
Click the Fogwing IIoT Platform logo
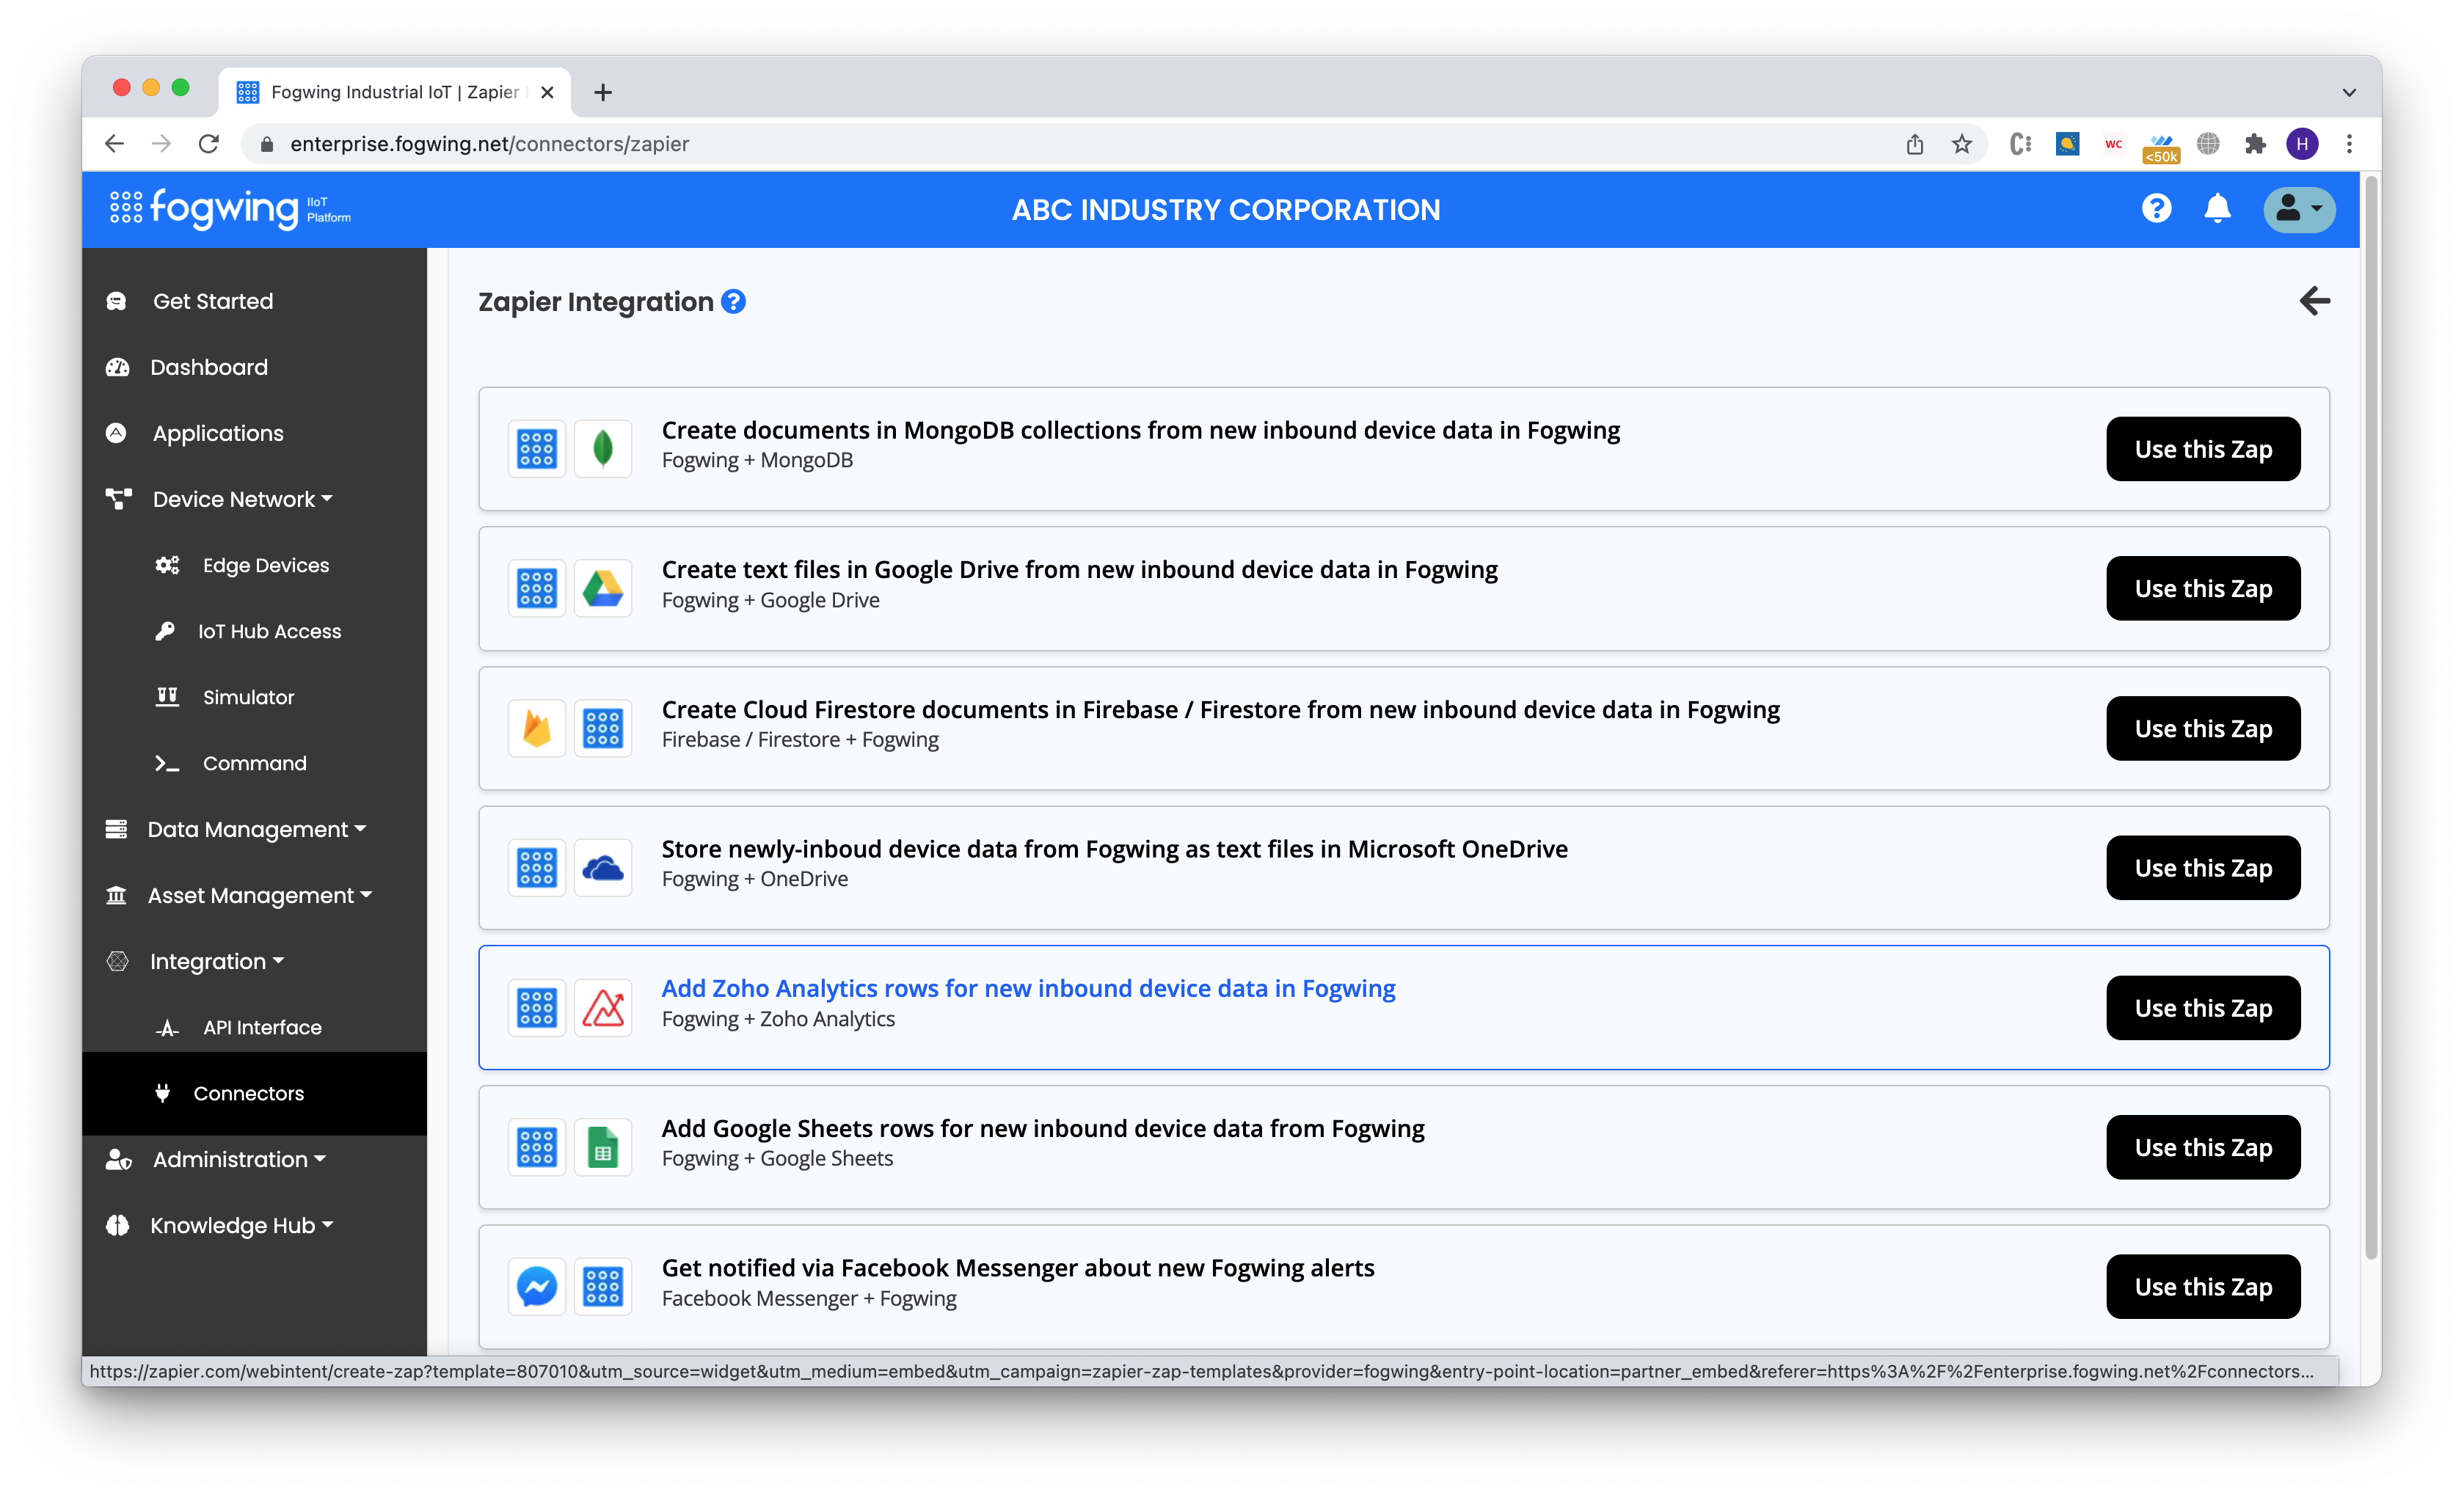point(230,209)
